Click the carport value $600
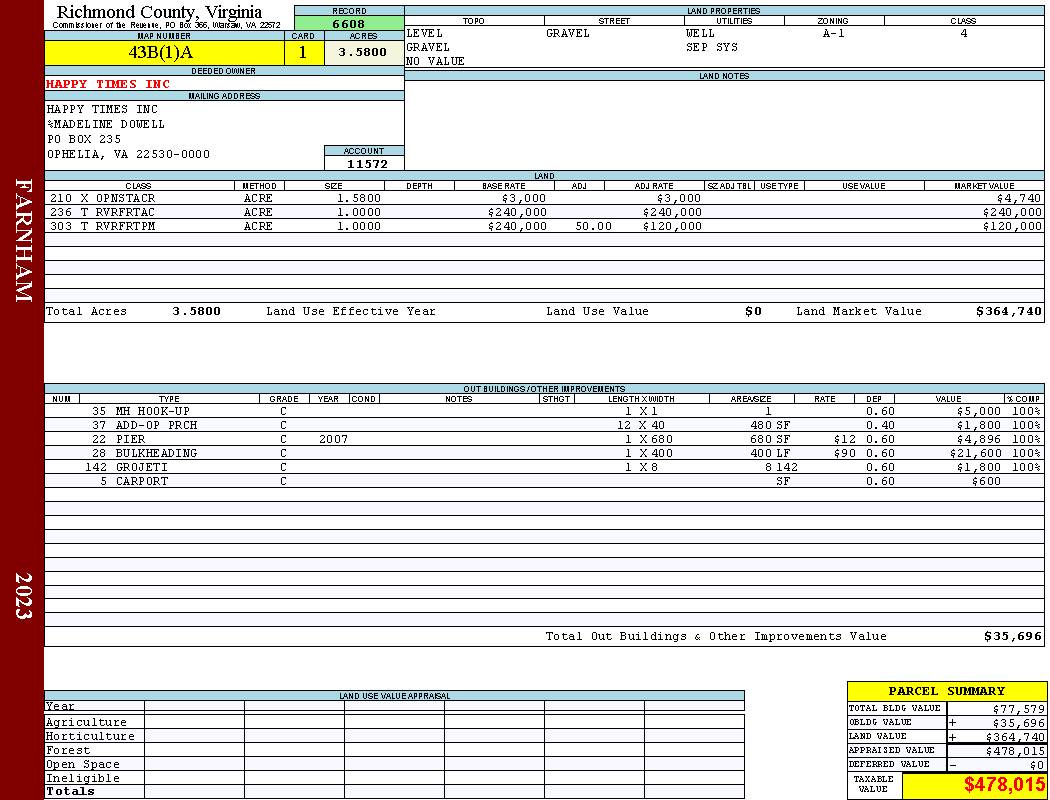This screenshot has width=1050, height=800. click(986, 482)
